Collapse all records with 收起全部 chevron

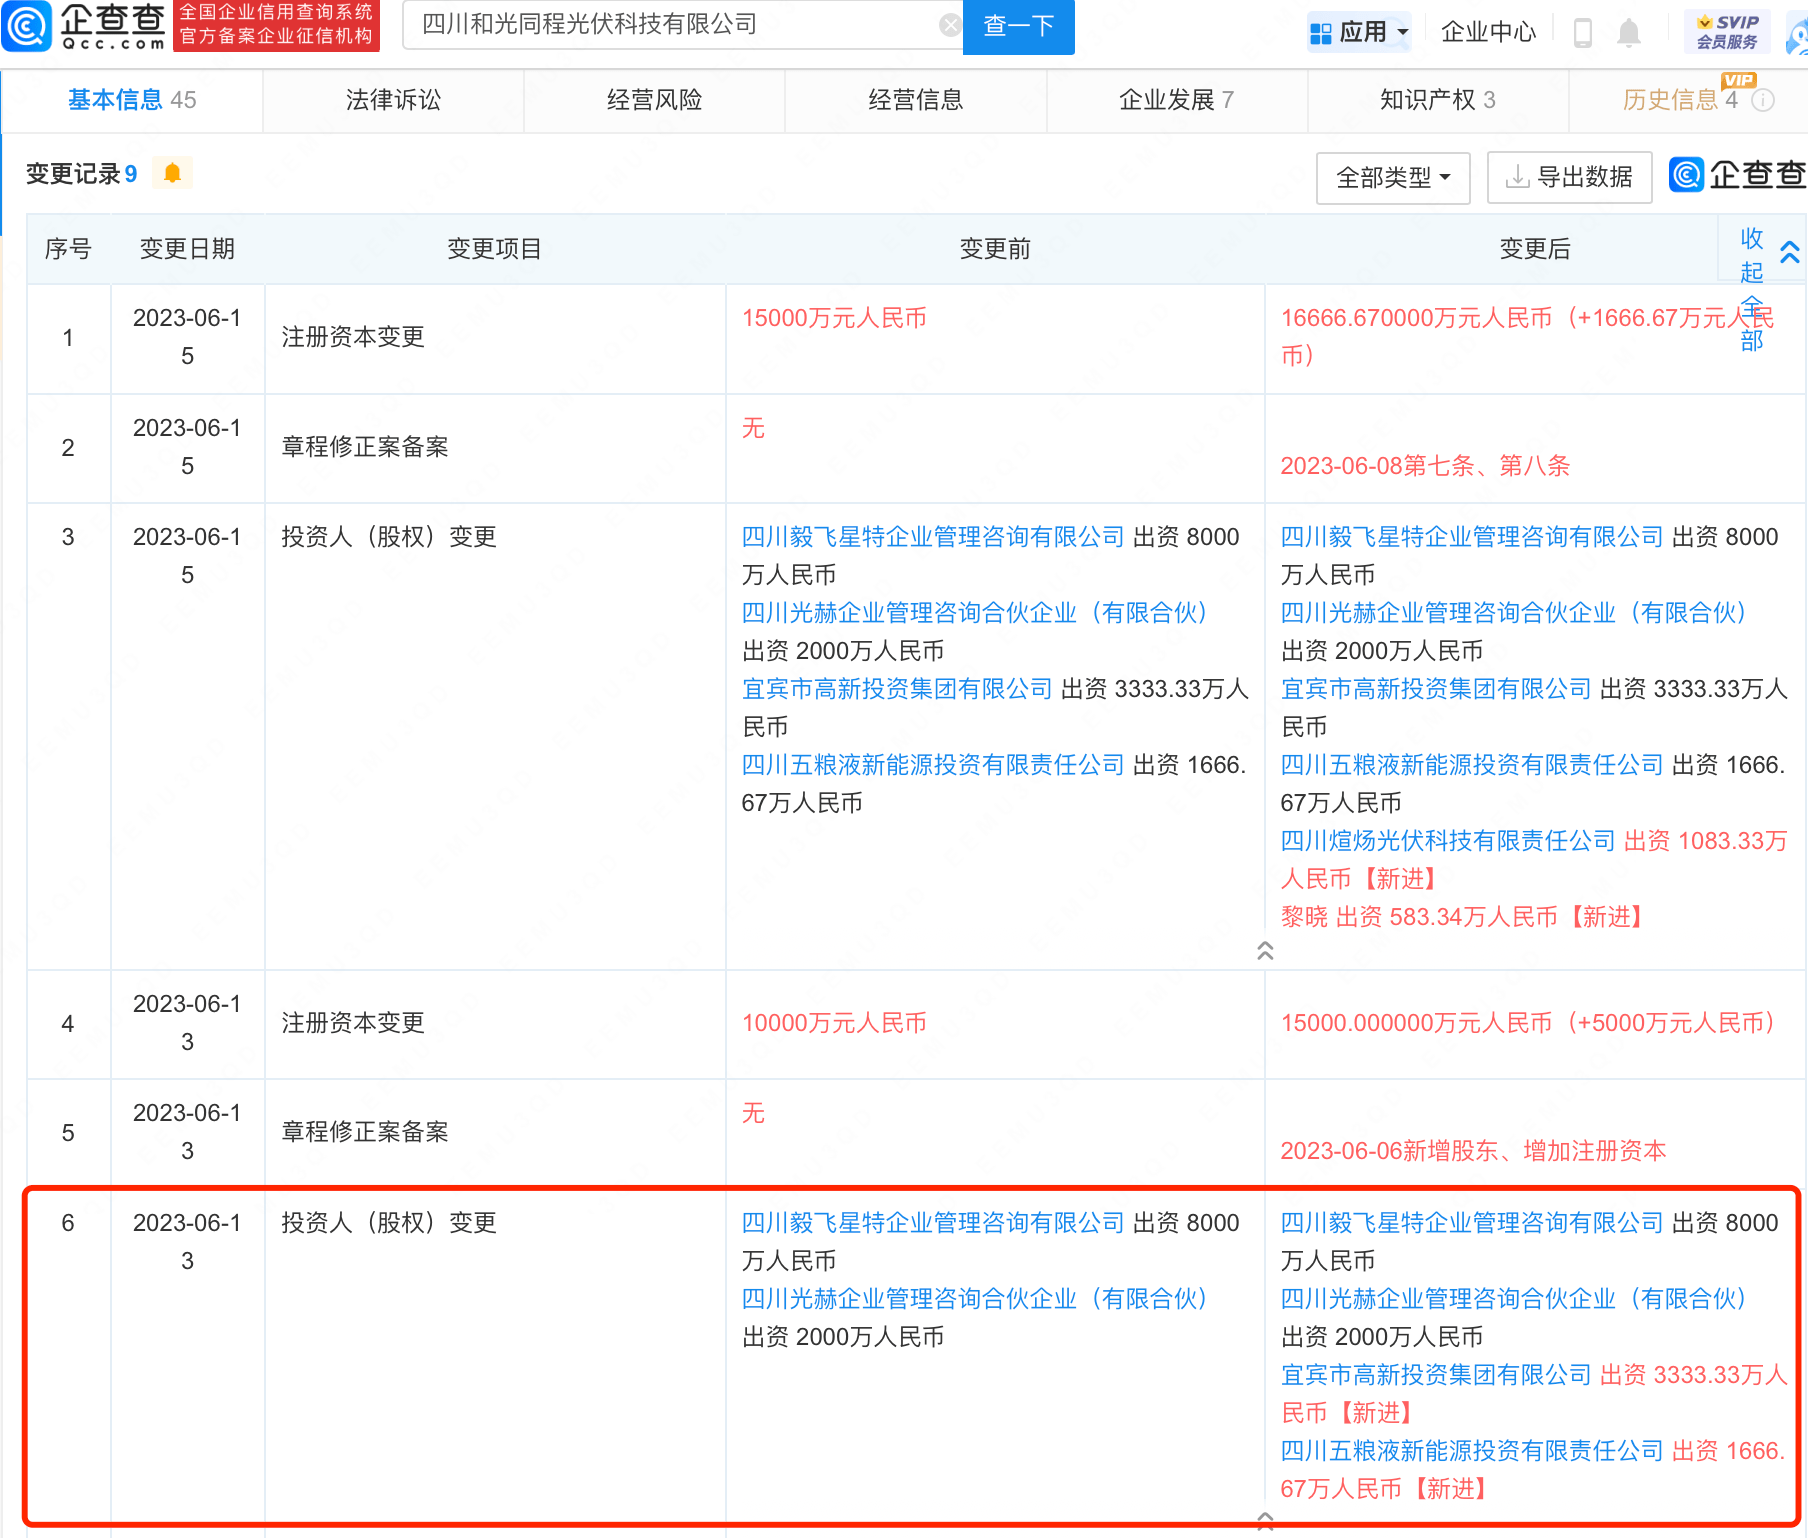1790,252
